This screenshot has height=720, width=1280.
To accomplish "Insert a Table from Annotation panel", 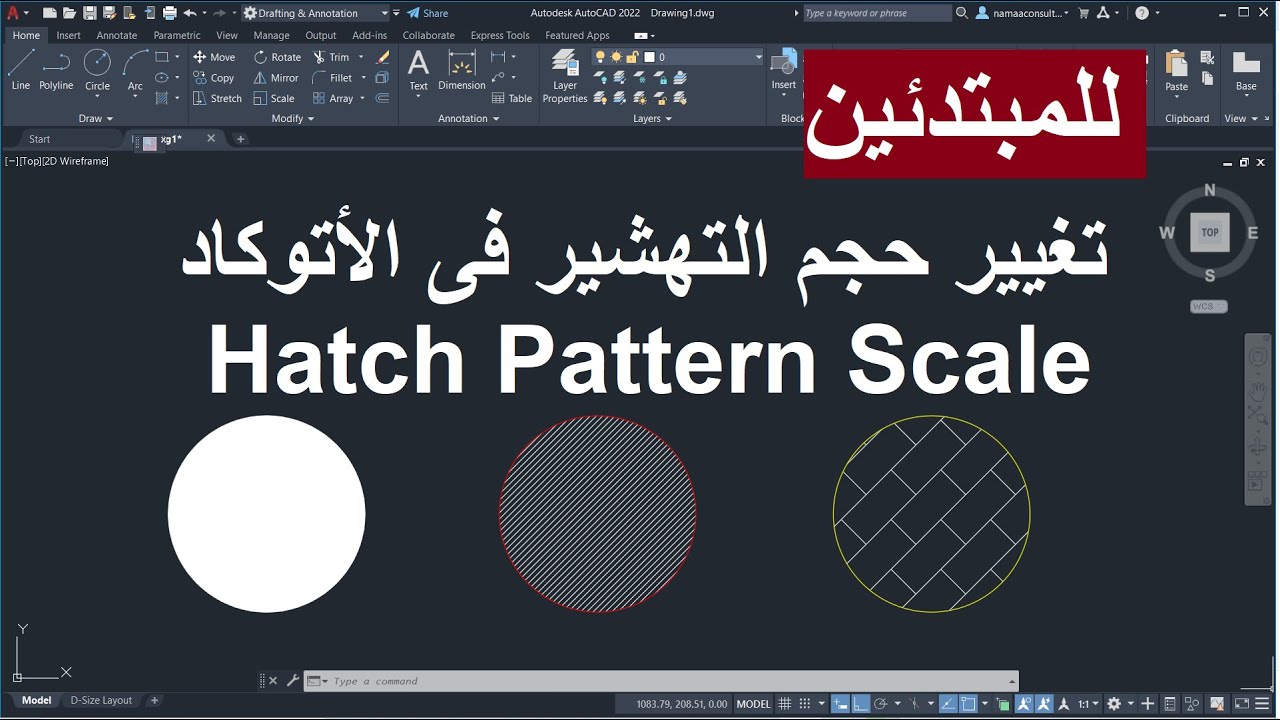I will (x=512, y=98).
